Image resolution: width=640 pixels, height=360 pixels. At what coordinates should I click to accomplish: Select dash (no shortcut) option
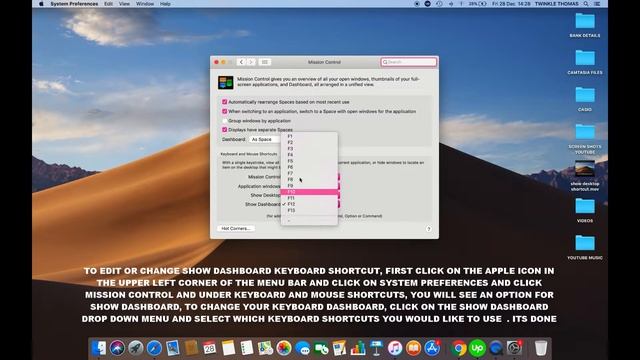(309, 220)
